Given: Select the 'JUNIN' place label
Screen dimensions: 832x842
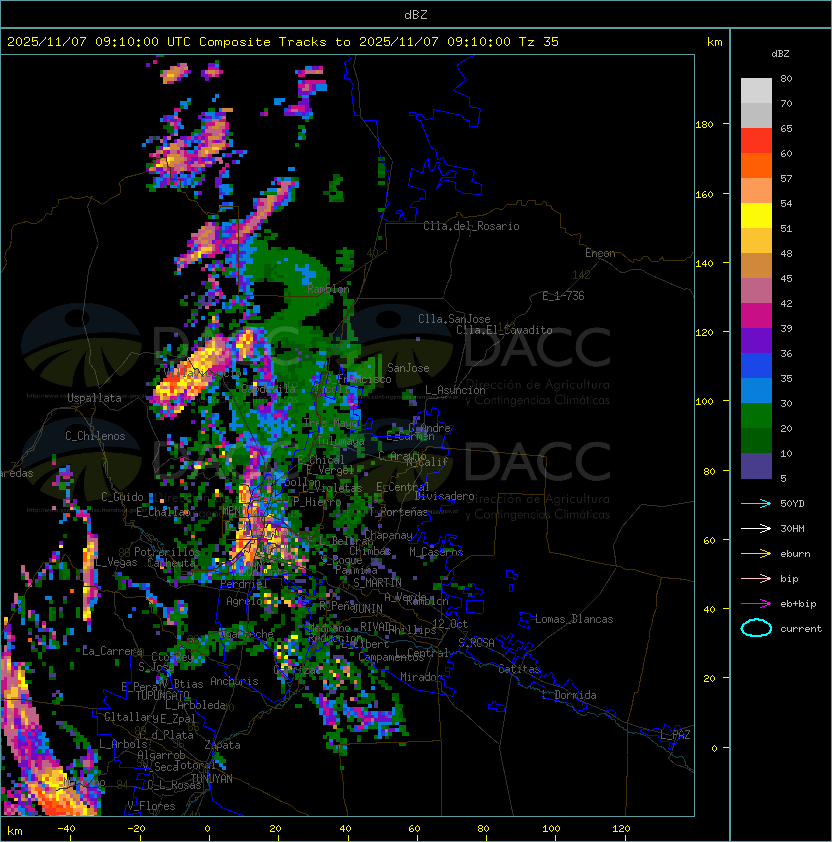Looking at the screenshot, I should (368, 608).
